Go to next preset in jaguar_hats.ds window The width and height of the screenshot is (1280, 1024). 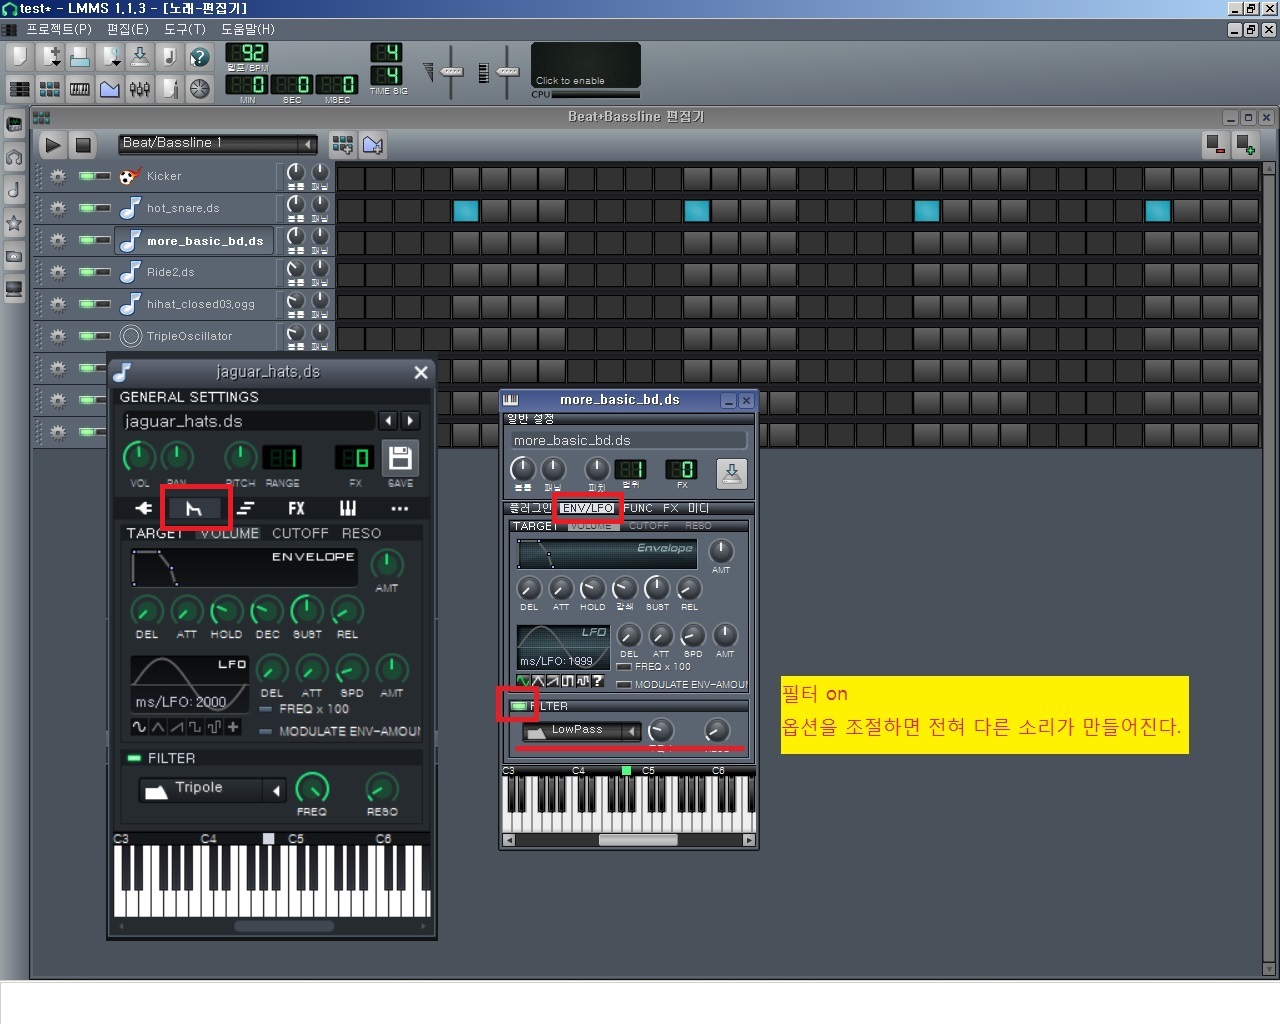coord(410,421)
